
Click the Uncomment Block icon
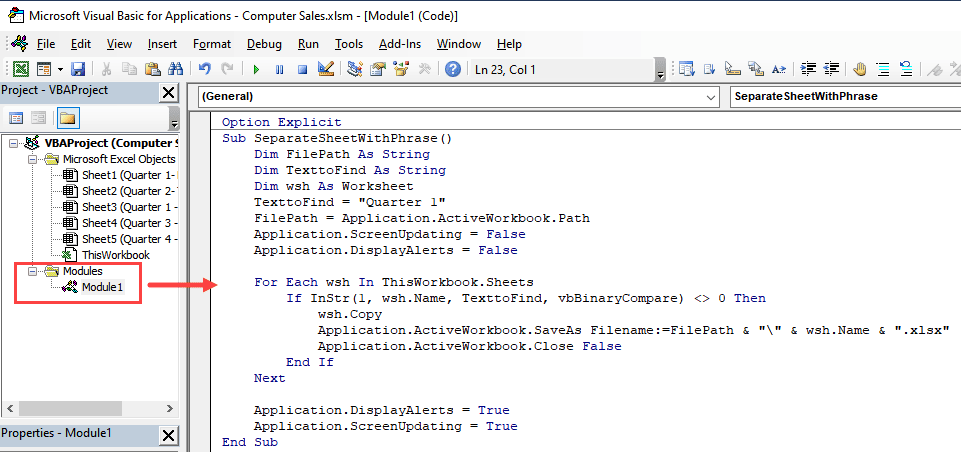click(x=906, y=69)
